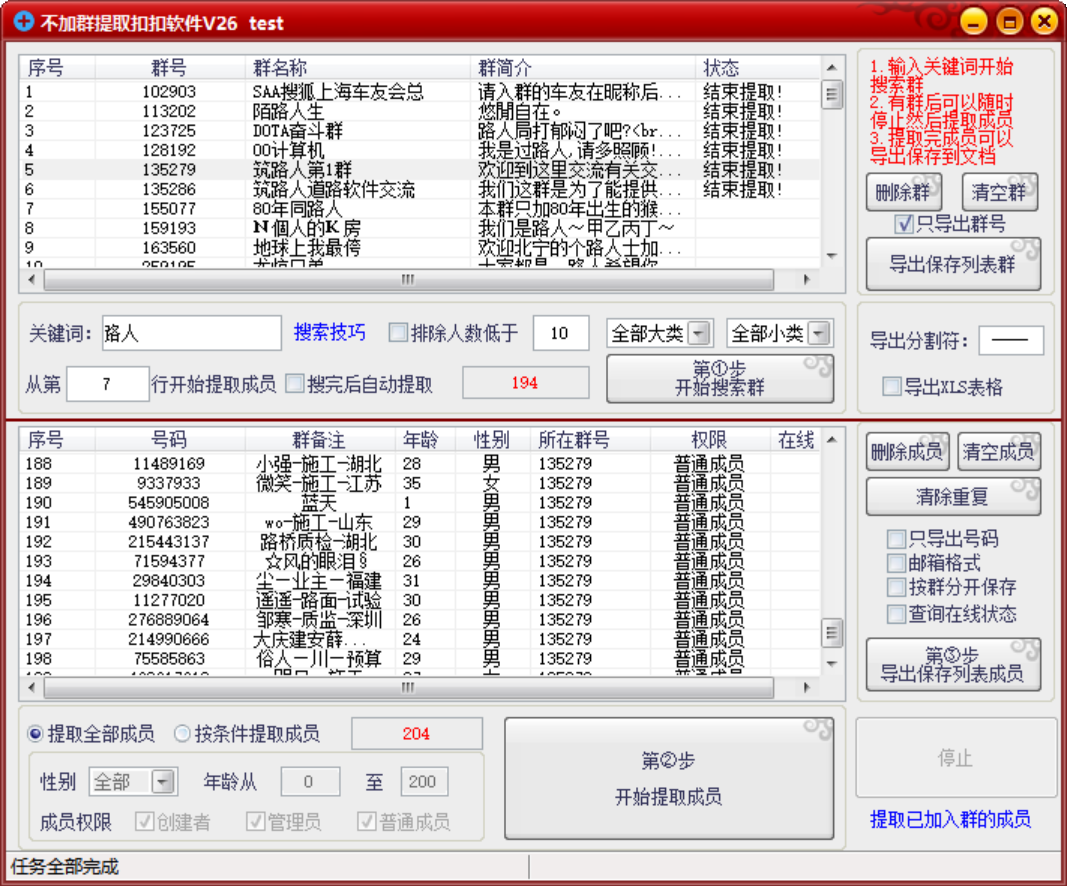Sort member list by 权限 column header

coord(710,440)
